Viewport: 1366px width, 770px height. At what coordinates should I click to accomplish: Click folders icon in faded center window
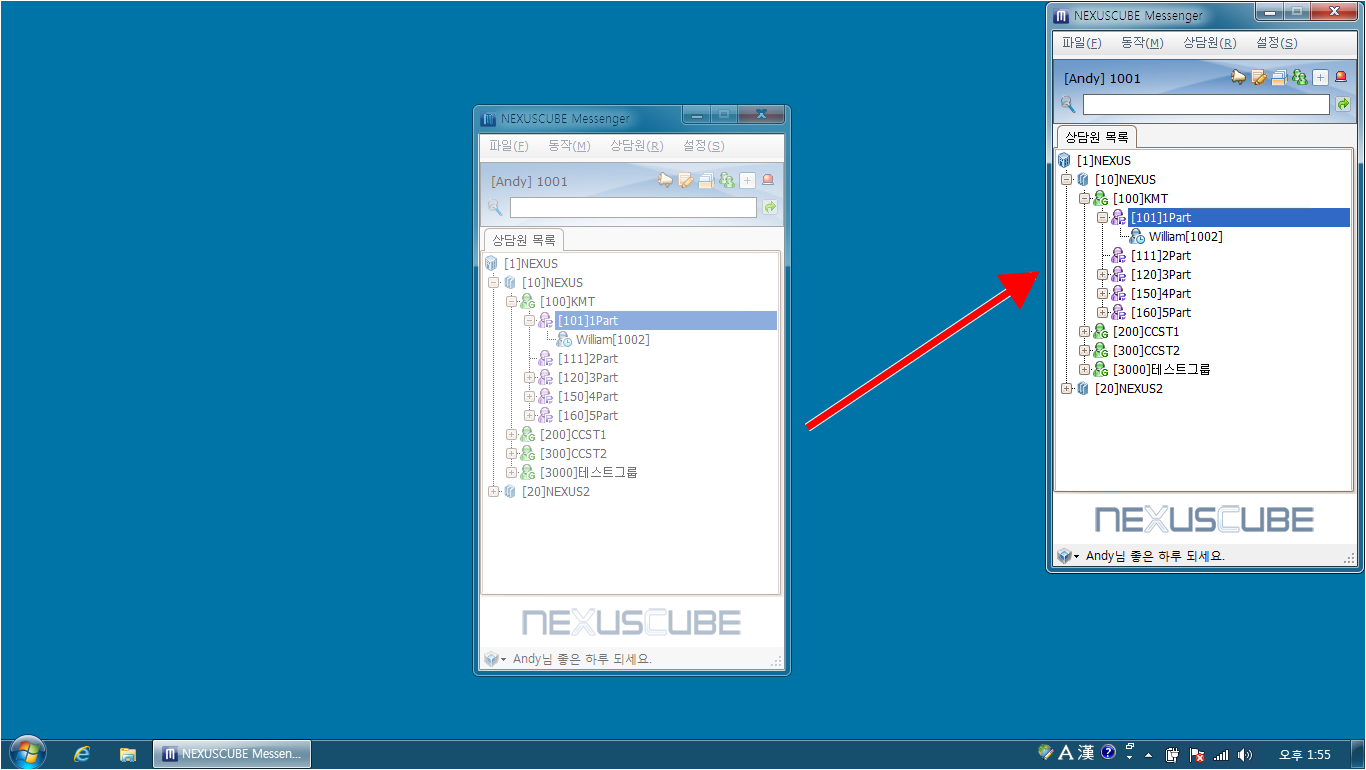click(x=706, y=180)
